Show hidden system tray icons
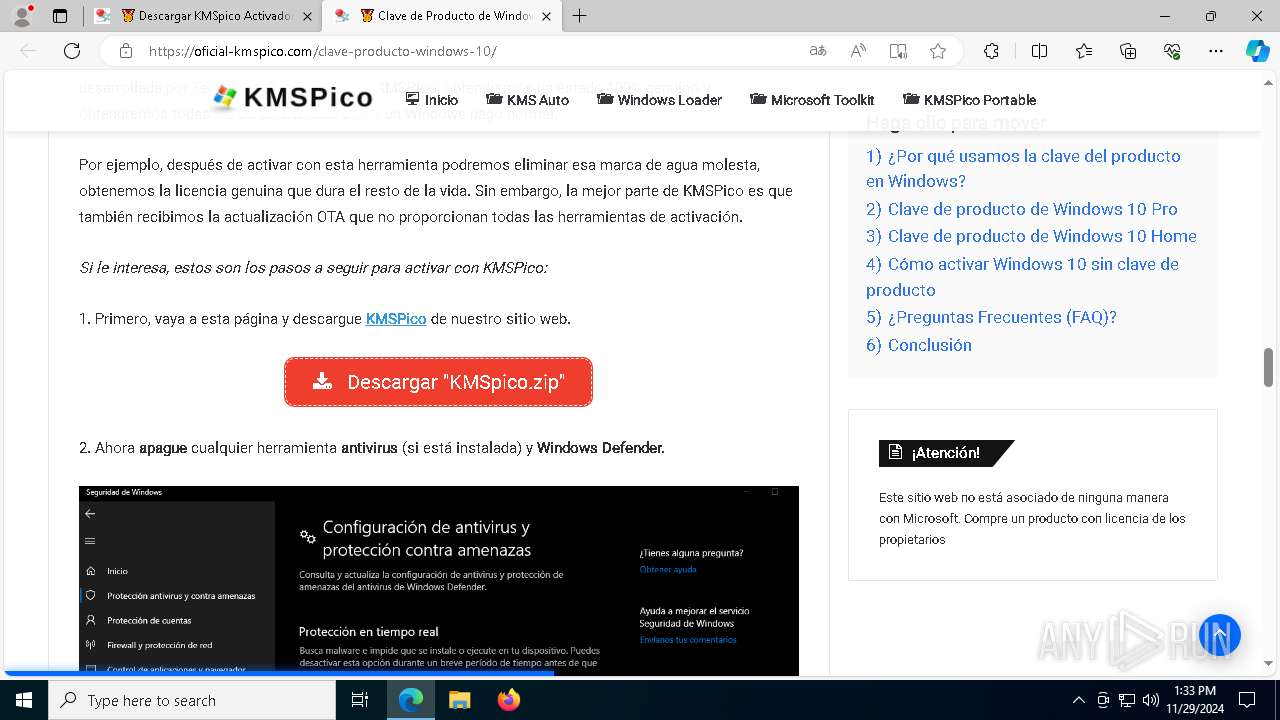Screen dimensions: 1280x720 pos(1078,700)
